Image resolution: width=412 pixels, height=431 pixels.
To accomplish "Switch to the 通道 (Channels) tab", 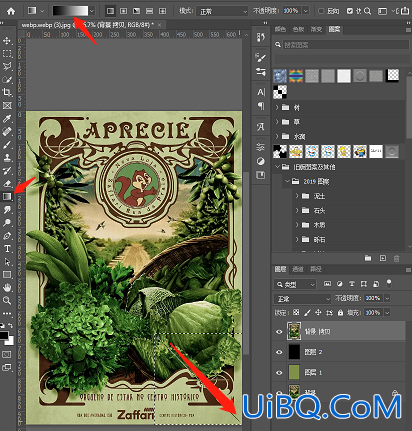I will (x=298, y=269).
